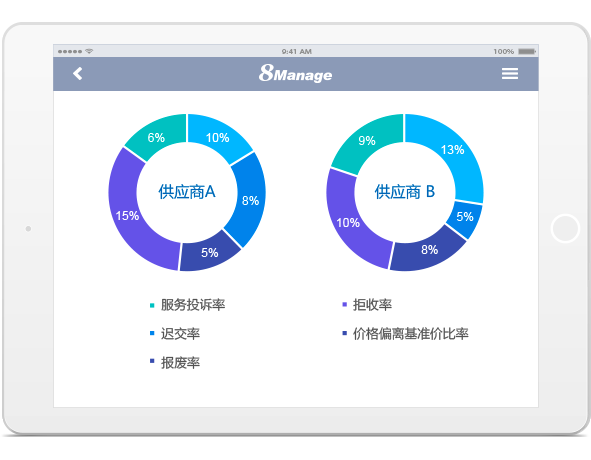This screenshot has width=591, height=460.
Task: Select the 13% segment of 供应商 B chart
Action: (452, 150)
